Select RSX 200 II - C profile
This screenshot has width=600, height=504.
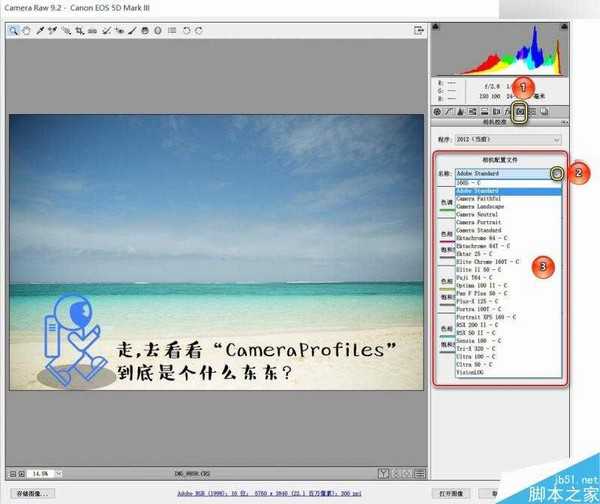tap(509, 325)
